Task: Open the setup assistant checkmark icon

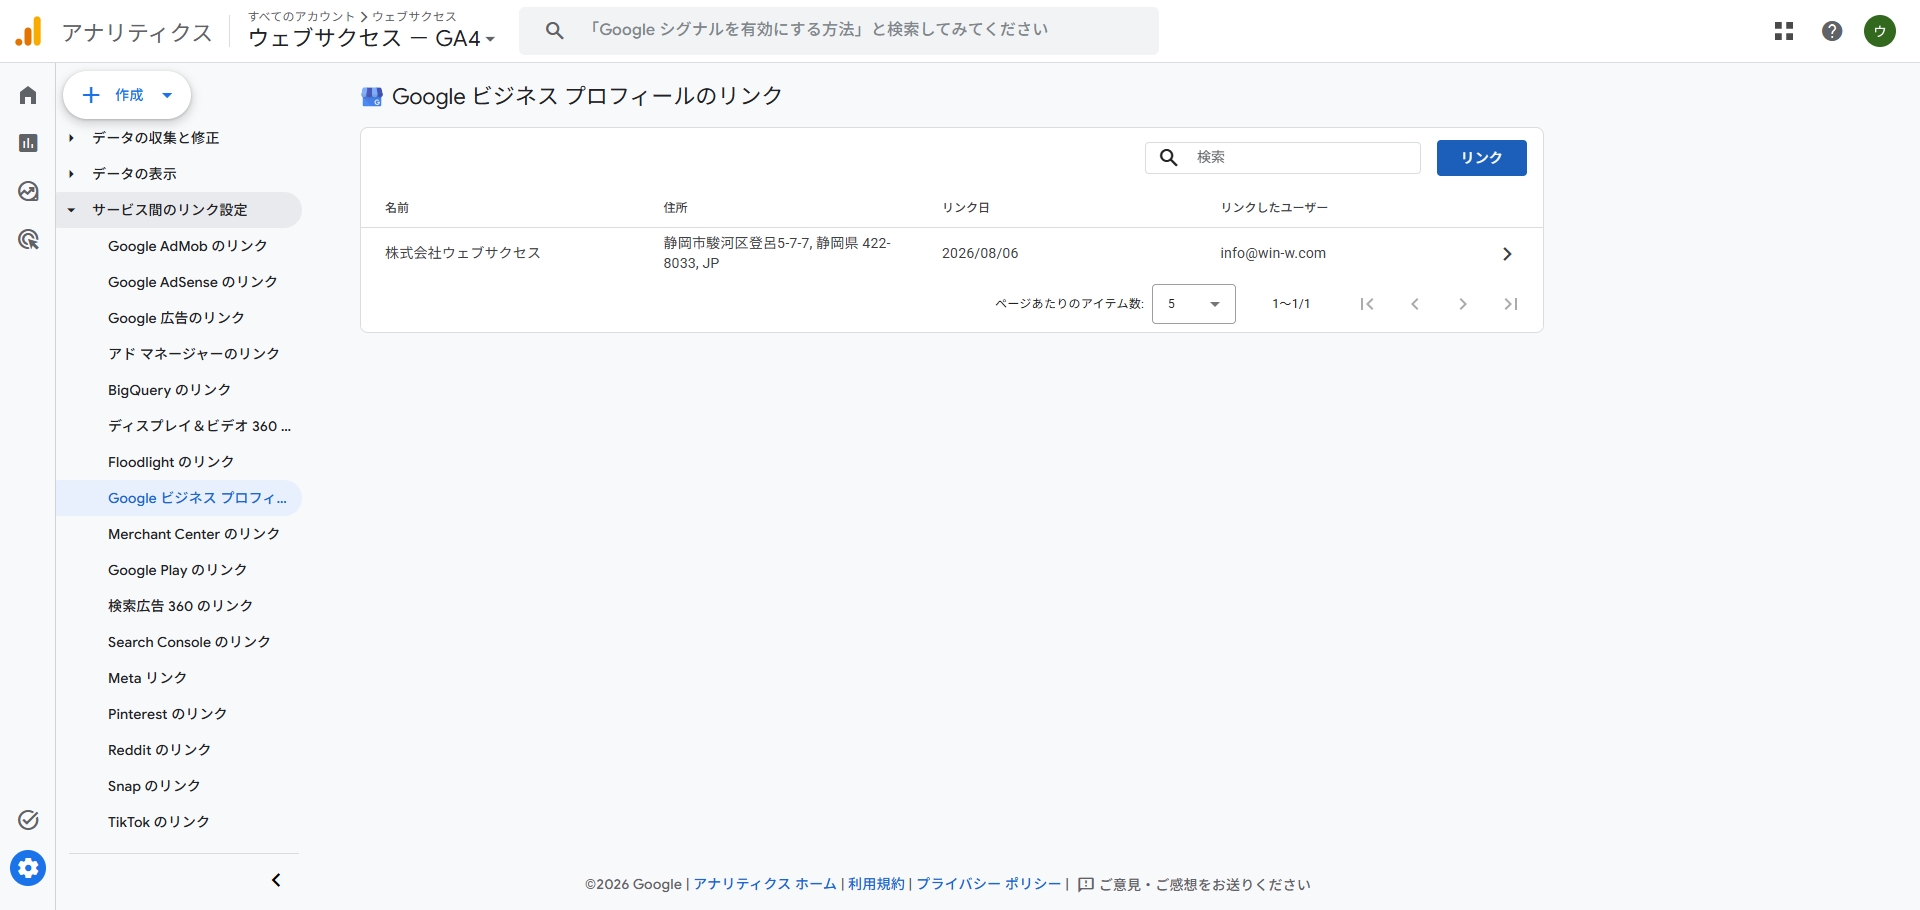Action: tap(28, 820)
